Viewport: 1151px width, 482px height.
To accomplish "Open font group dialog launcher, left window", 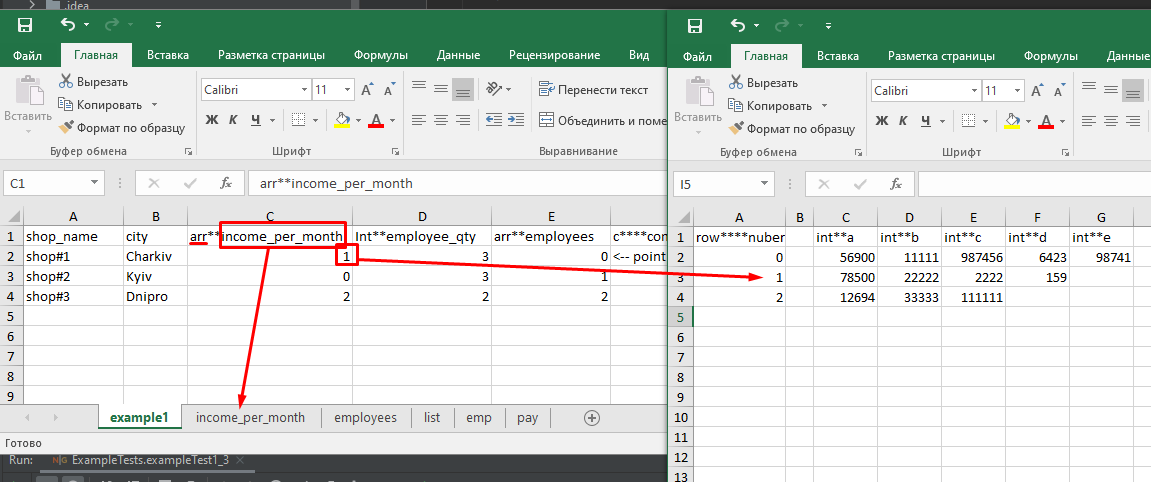I will [x=396, y=152].
